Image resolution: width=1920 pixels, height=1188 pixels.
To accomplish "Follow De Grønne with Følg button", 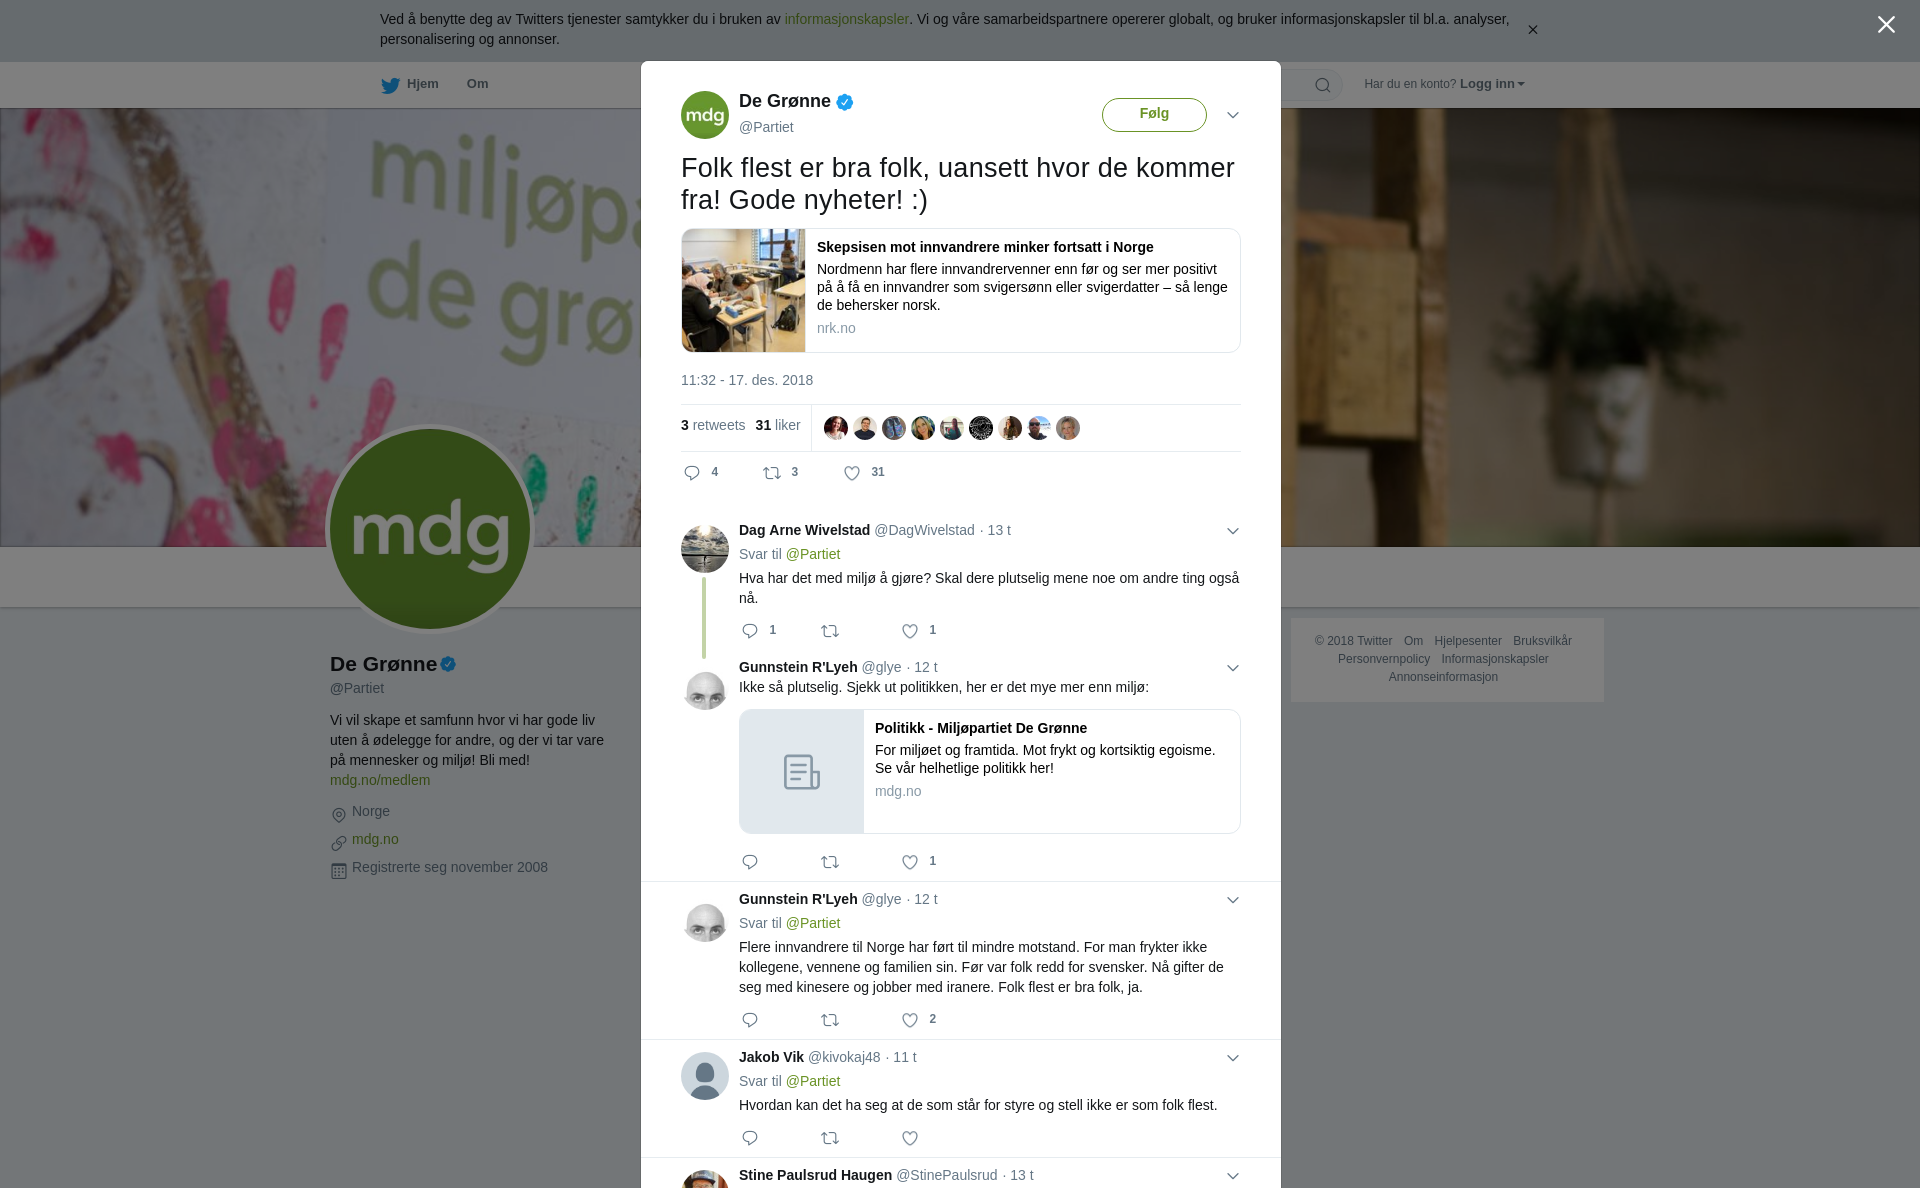I will pos(1154,114).
